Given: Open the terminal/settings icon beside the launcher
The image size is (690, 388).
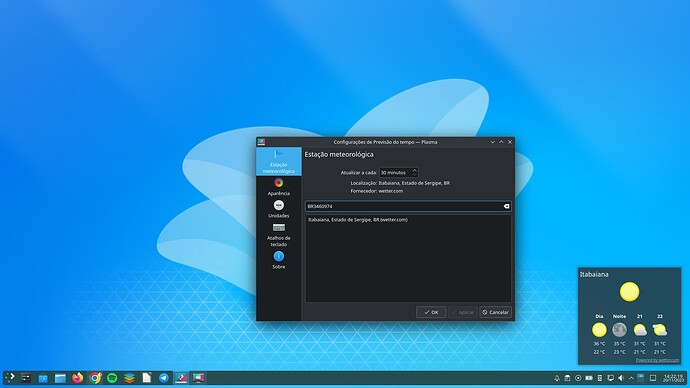Looking at the screenshot, I should point(26,378).
